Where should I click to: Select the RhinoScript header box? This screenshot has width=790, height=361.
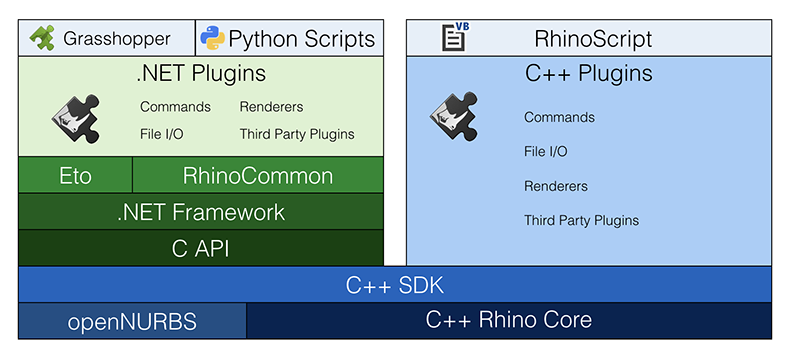click(589, 38)
